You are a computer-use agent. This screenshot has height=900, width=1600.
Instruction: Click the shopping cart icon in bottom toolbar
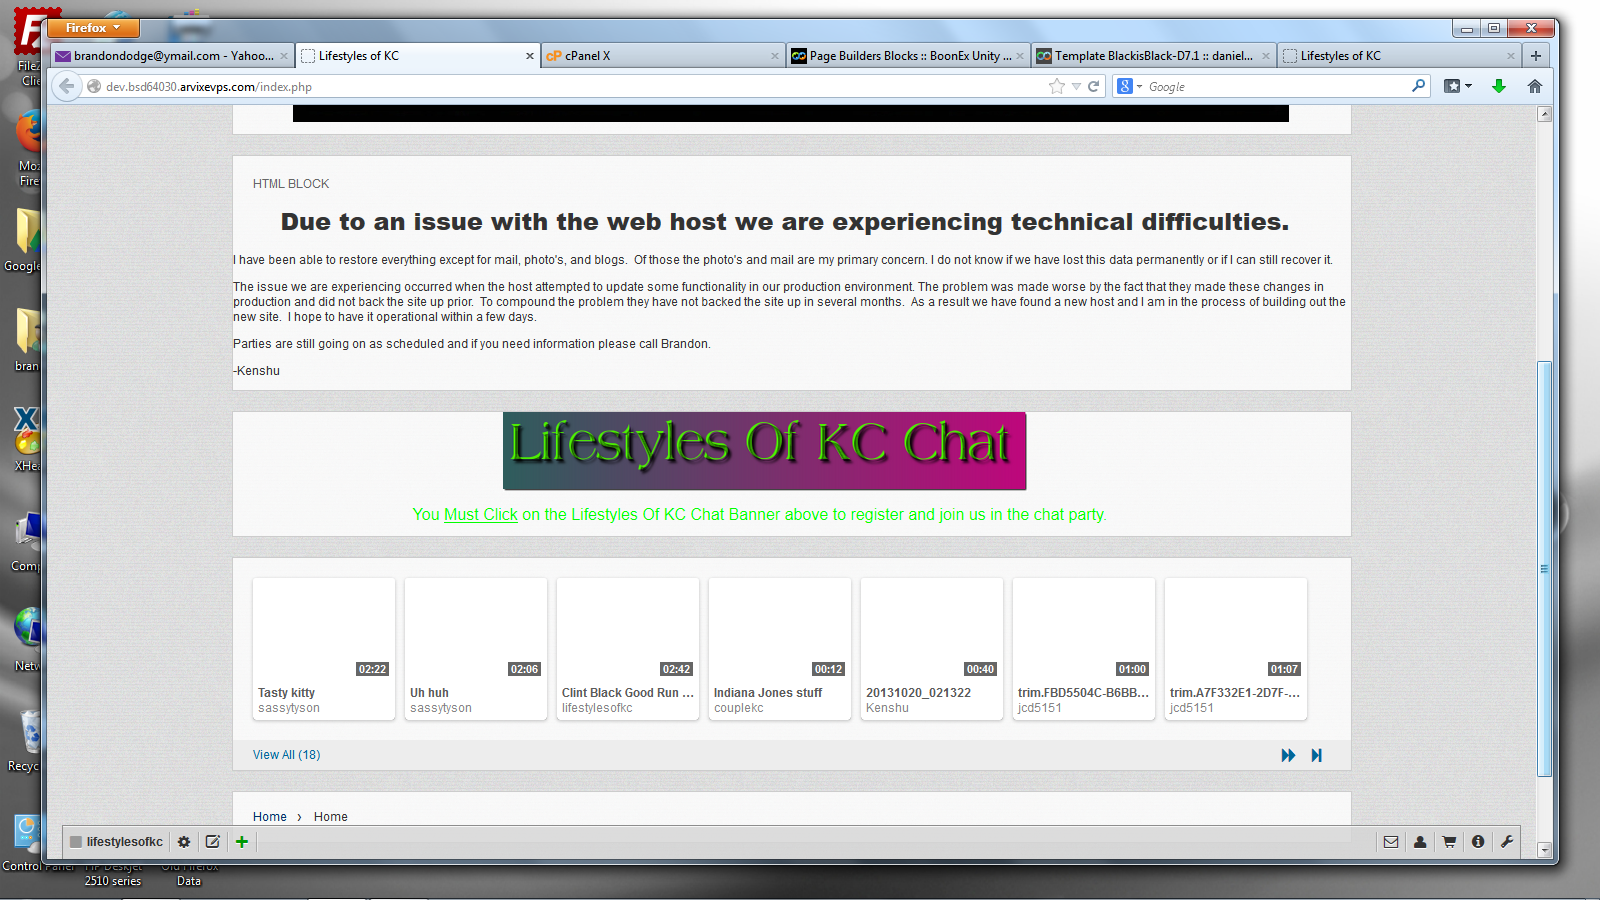pos(1449,842)
